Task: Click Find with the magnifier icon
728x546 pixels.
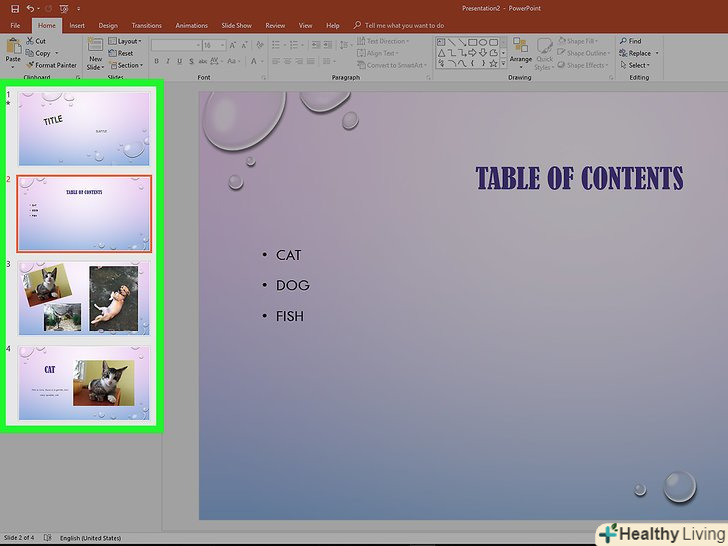Action: pyautogui.click(x=630, y=41)
